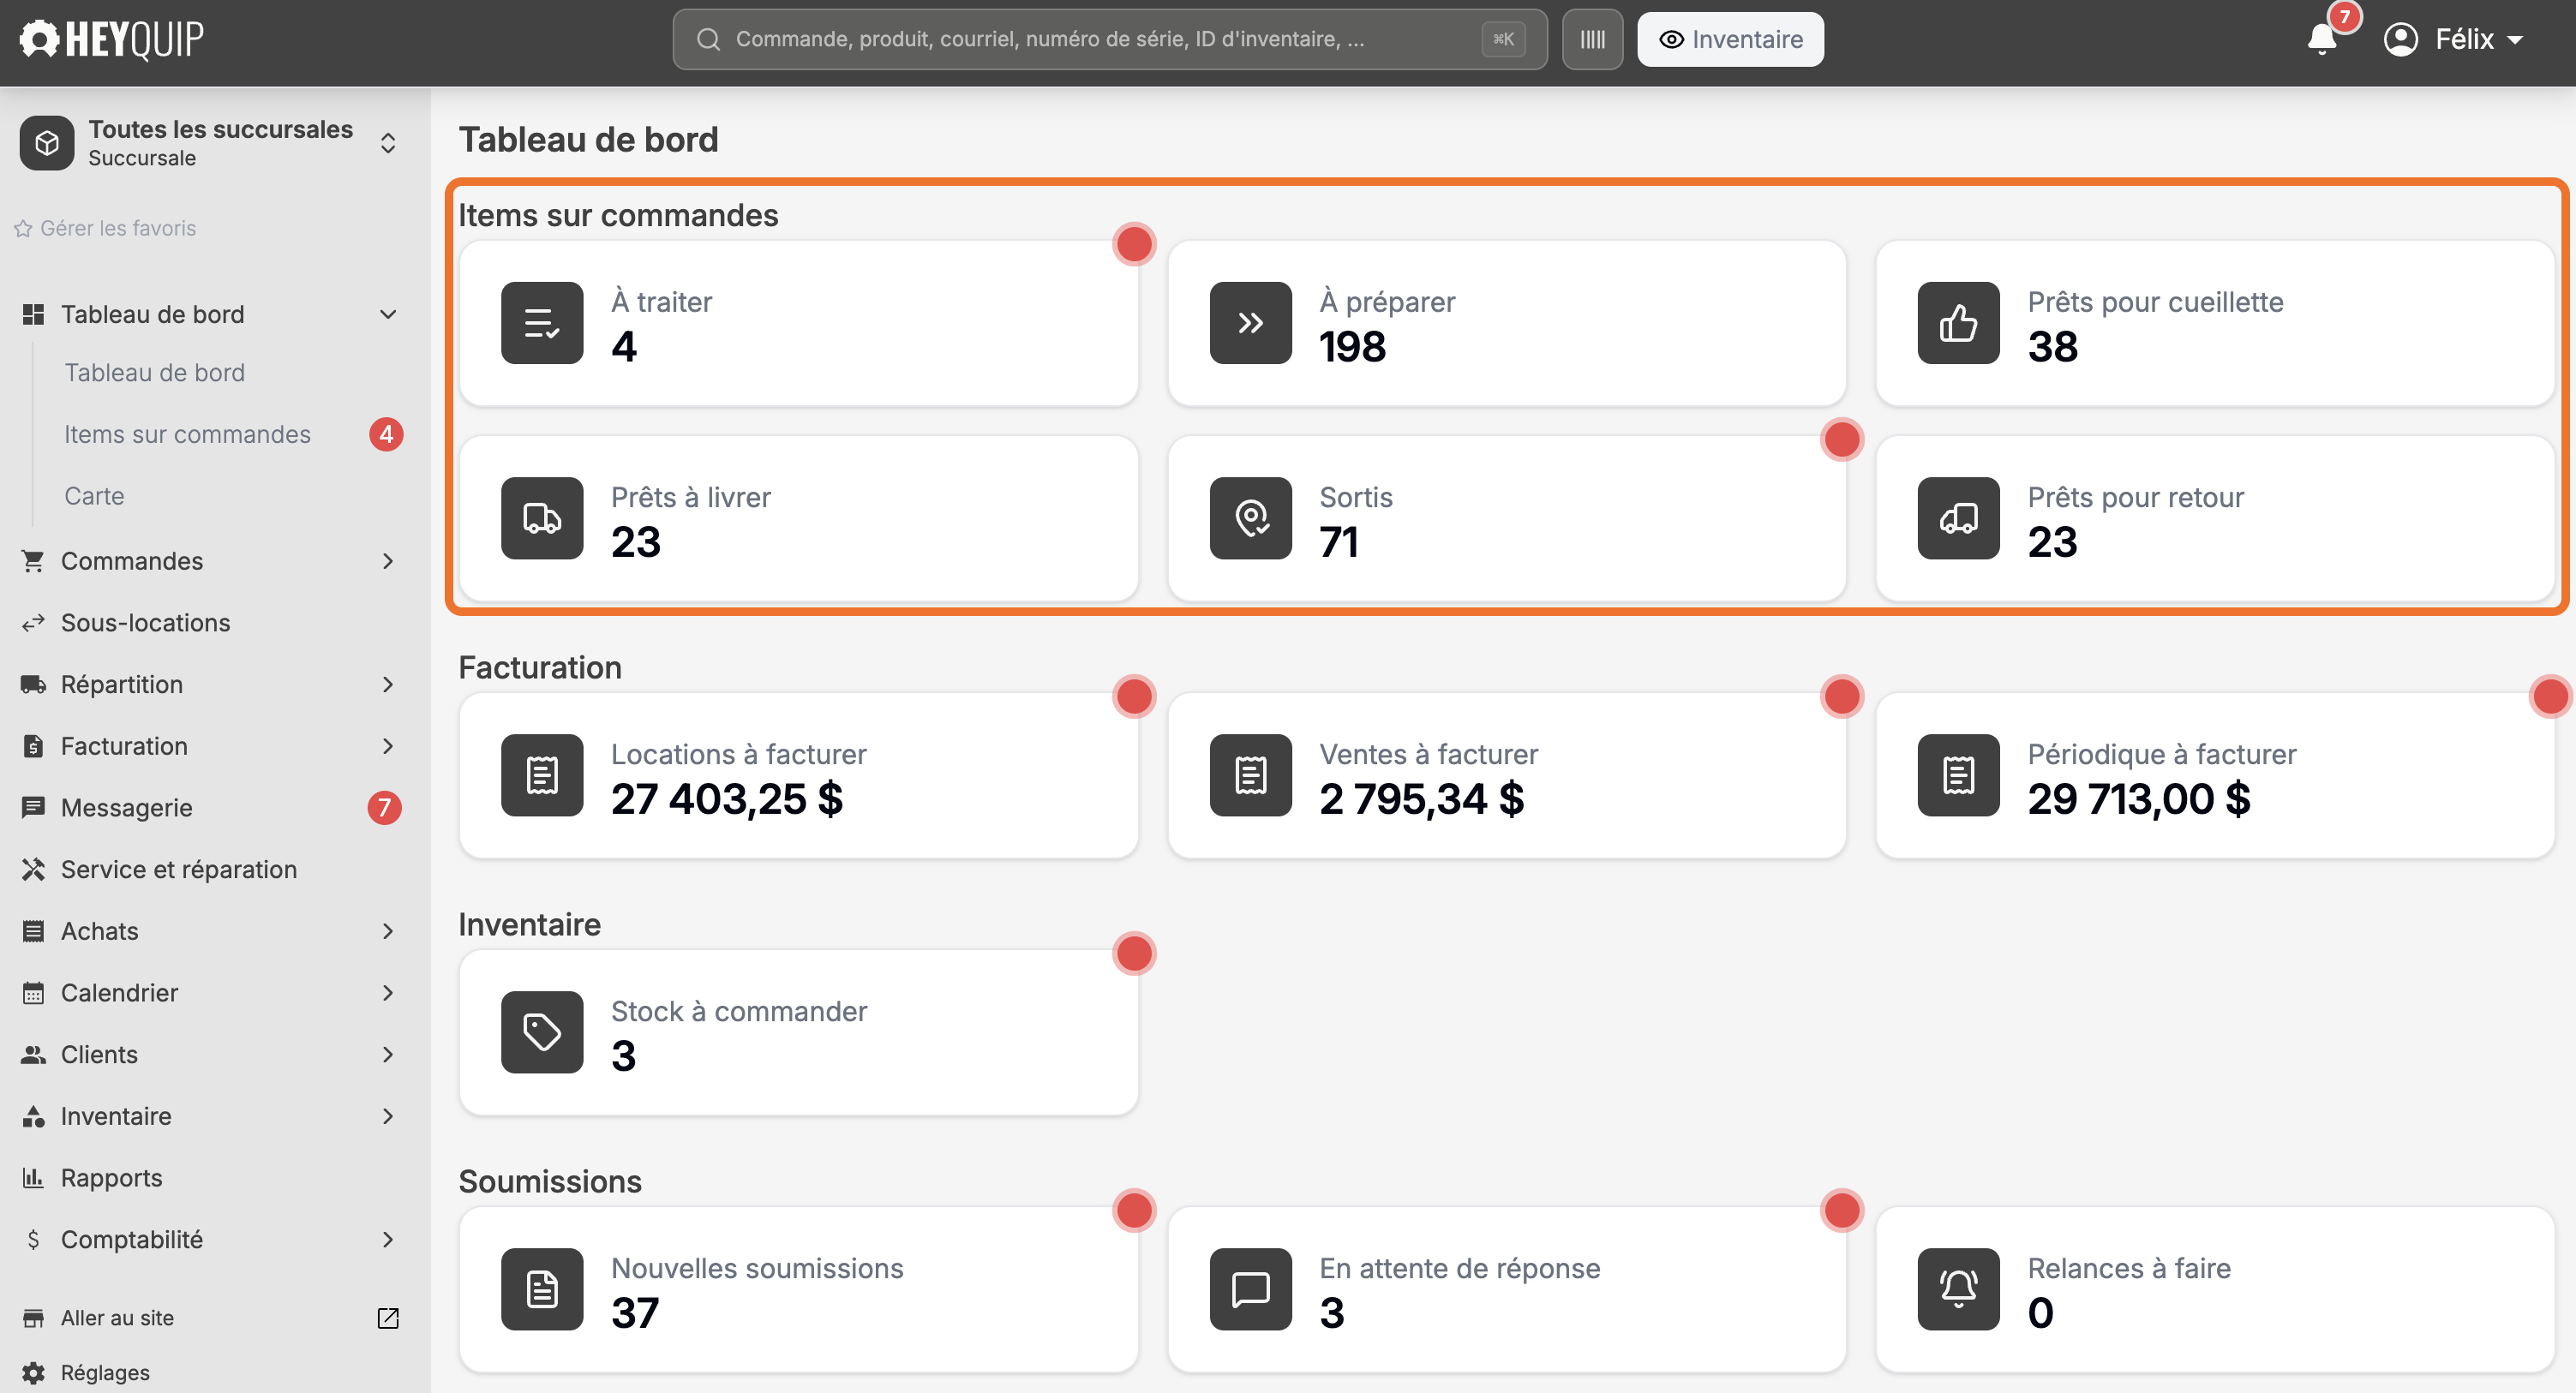The width and height of the screenshot is (2576, 1393).
Task: Click the Périodique à facturer receipt icon
Action: pos(1958,775)
